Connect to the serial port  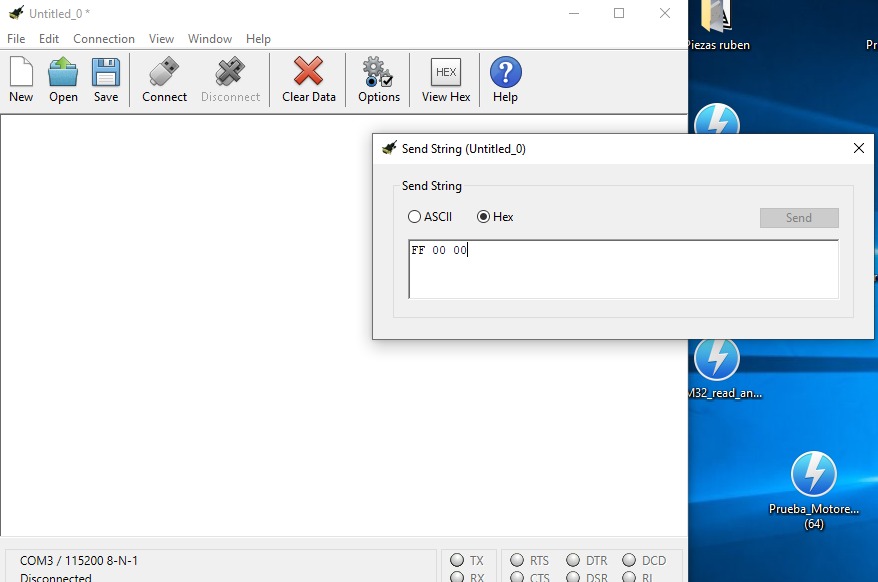(164, 80)
